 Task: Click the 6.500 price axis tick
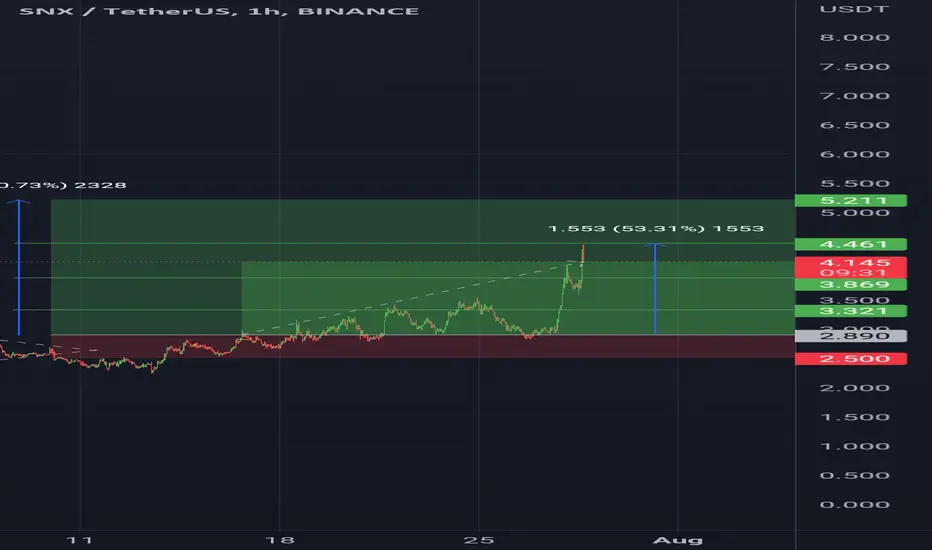(854, 125)
